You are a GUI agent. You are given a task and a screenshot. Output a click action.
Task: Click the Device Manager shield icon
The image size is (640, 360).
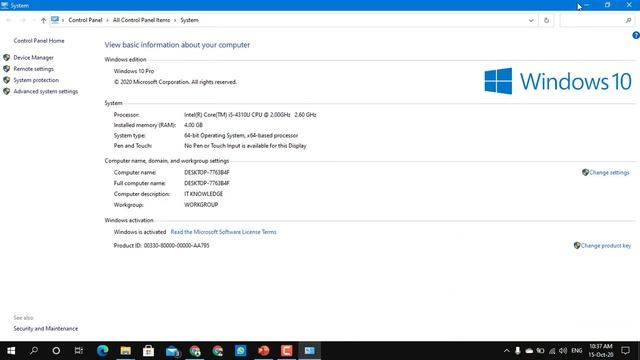tap(7, 58)
